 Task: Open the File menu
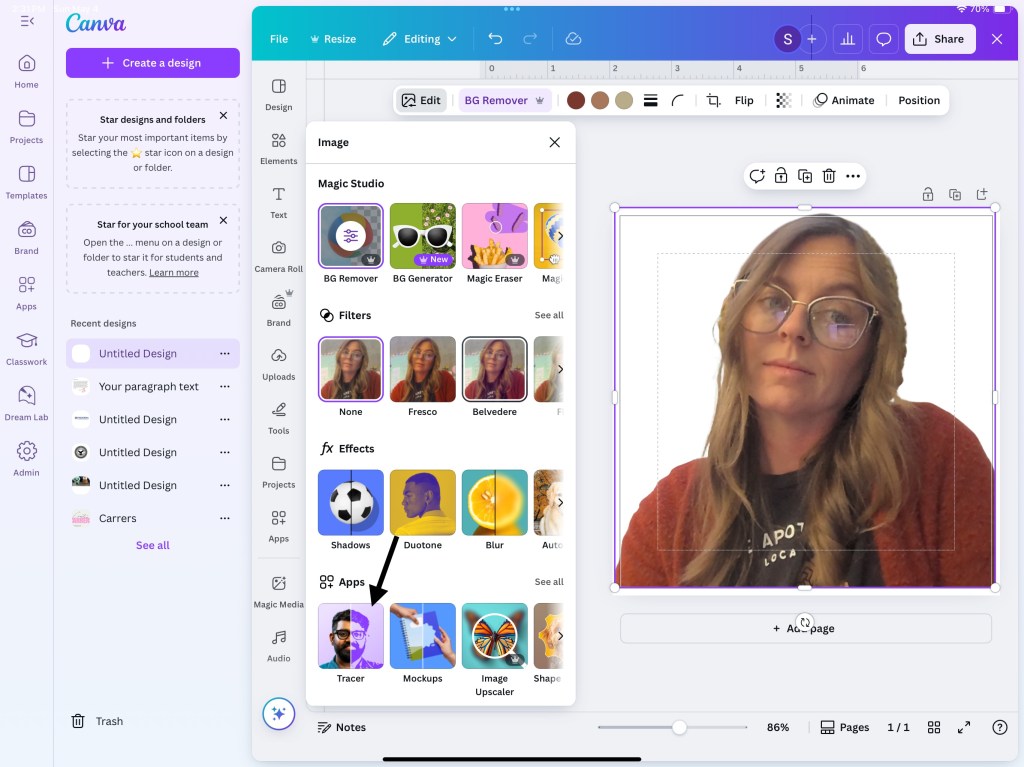279,39
